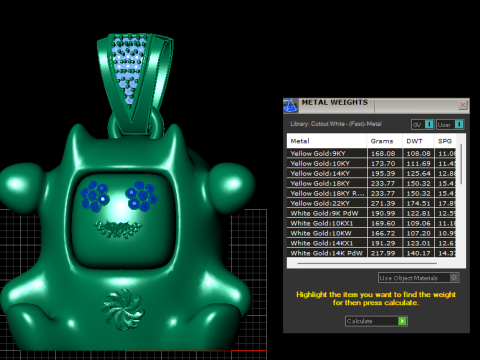The height and width of the screenshot is (360, 480).
Task: Select the White Gold:14K PdW row
Action: coord(371,253)
